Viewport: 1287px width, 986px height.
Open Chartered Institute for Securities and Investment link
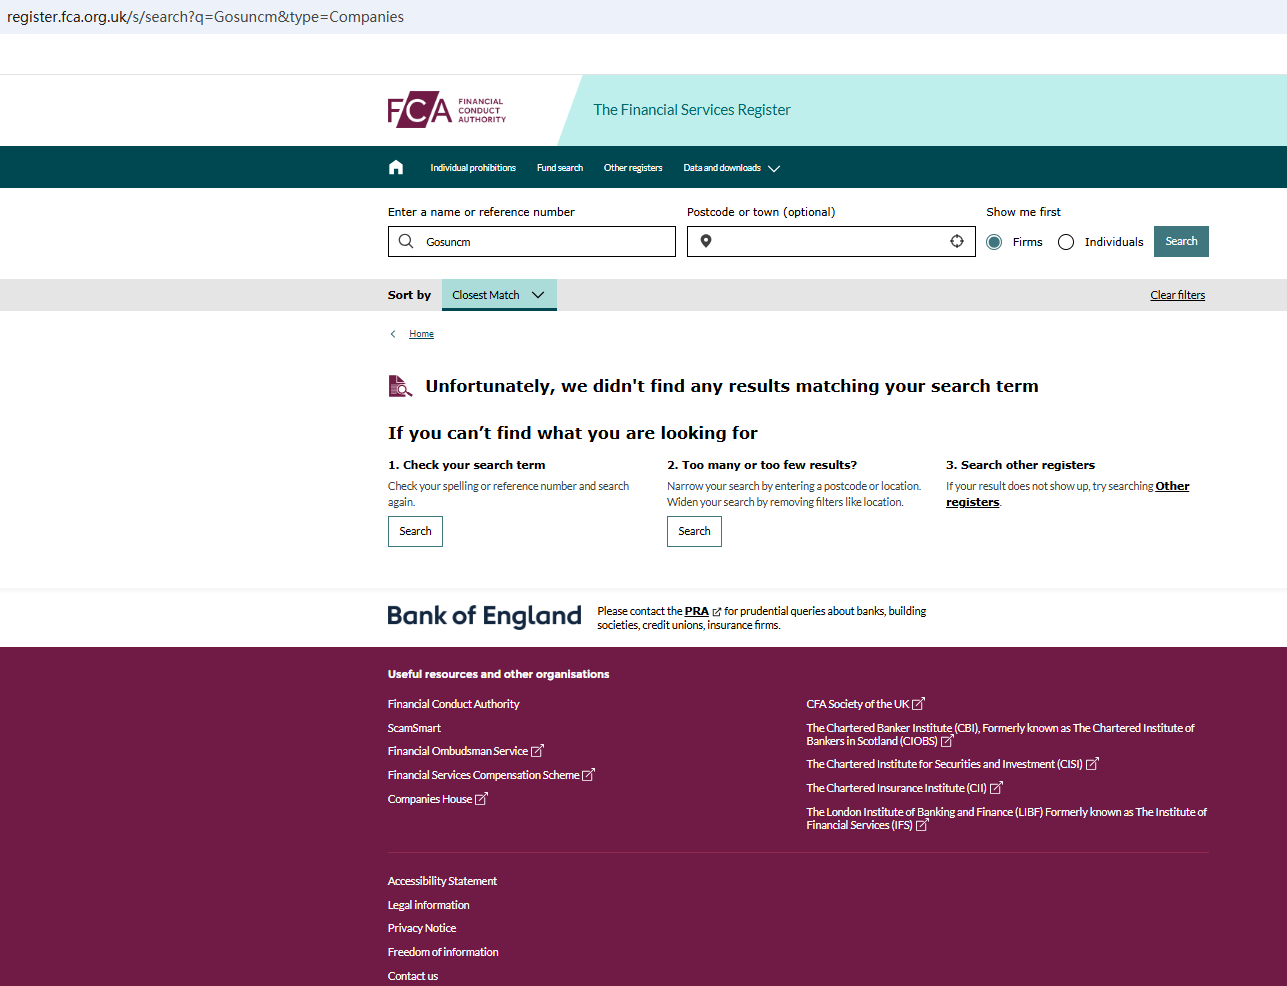point(945,764)
